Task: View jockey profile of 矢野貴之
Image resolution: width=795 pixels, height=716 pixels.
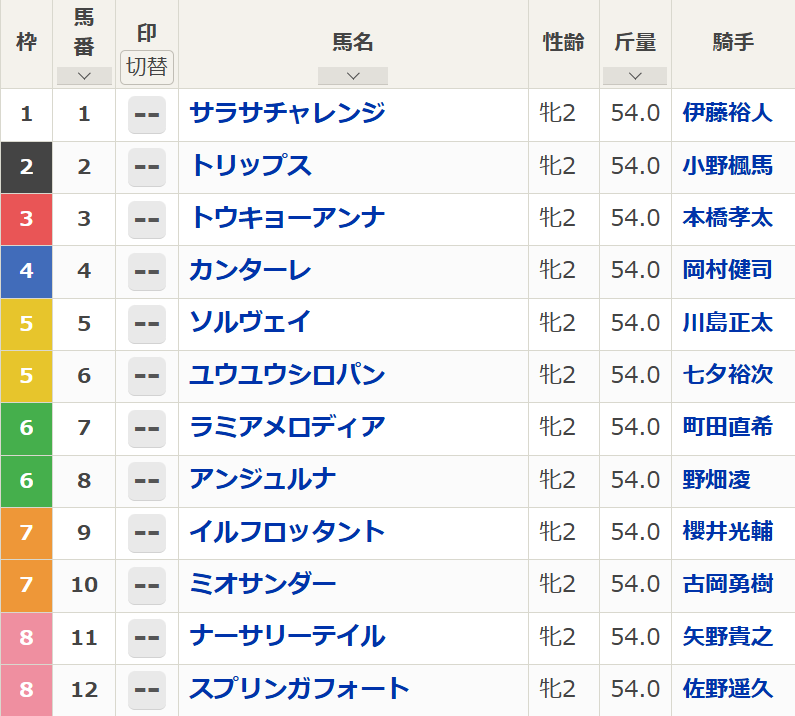Action: (727, 636)
